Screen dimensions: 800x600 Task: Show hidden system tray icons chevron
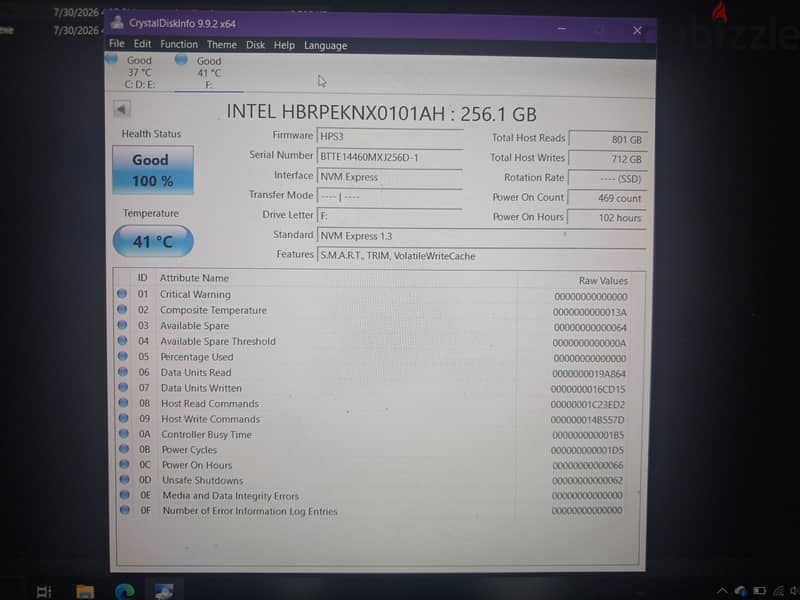(722, 591)
